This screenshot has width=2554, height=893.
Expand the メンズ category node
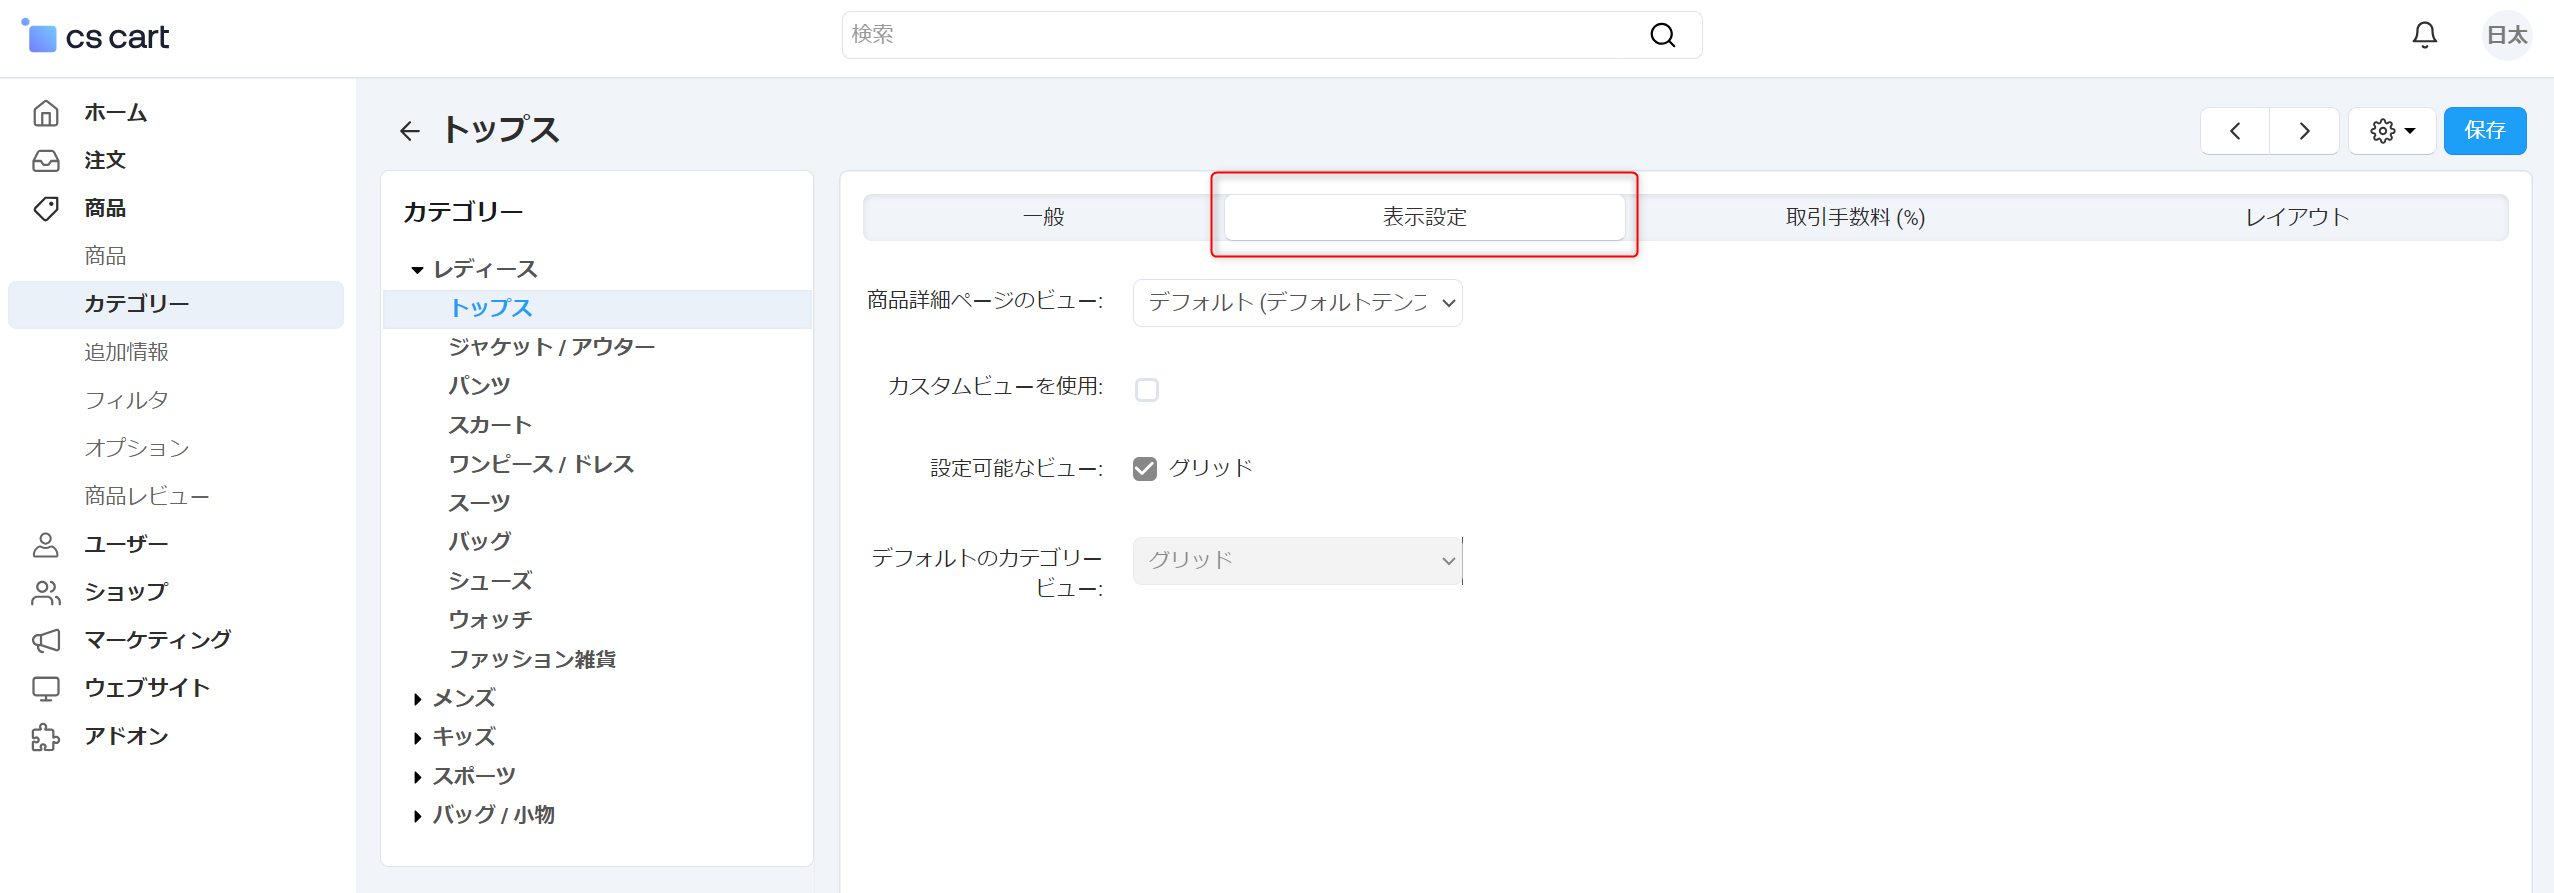tap(417, 699)
